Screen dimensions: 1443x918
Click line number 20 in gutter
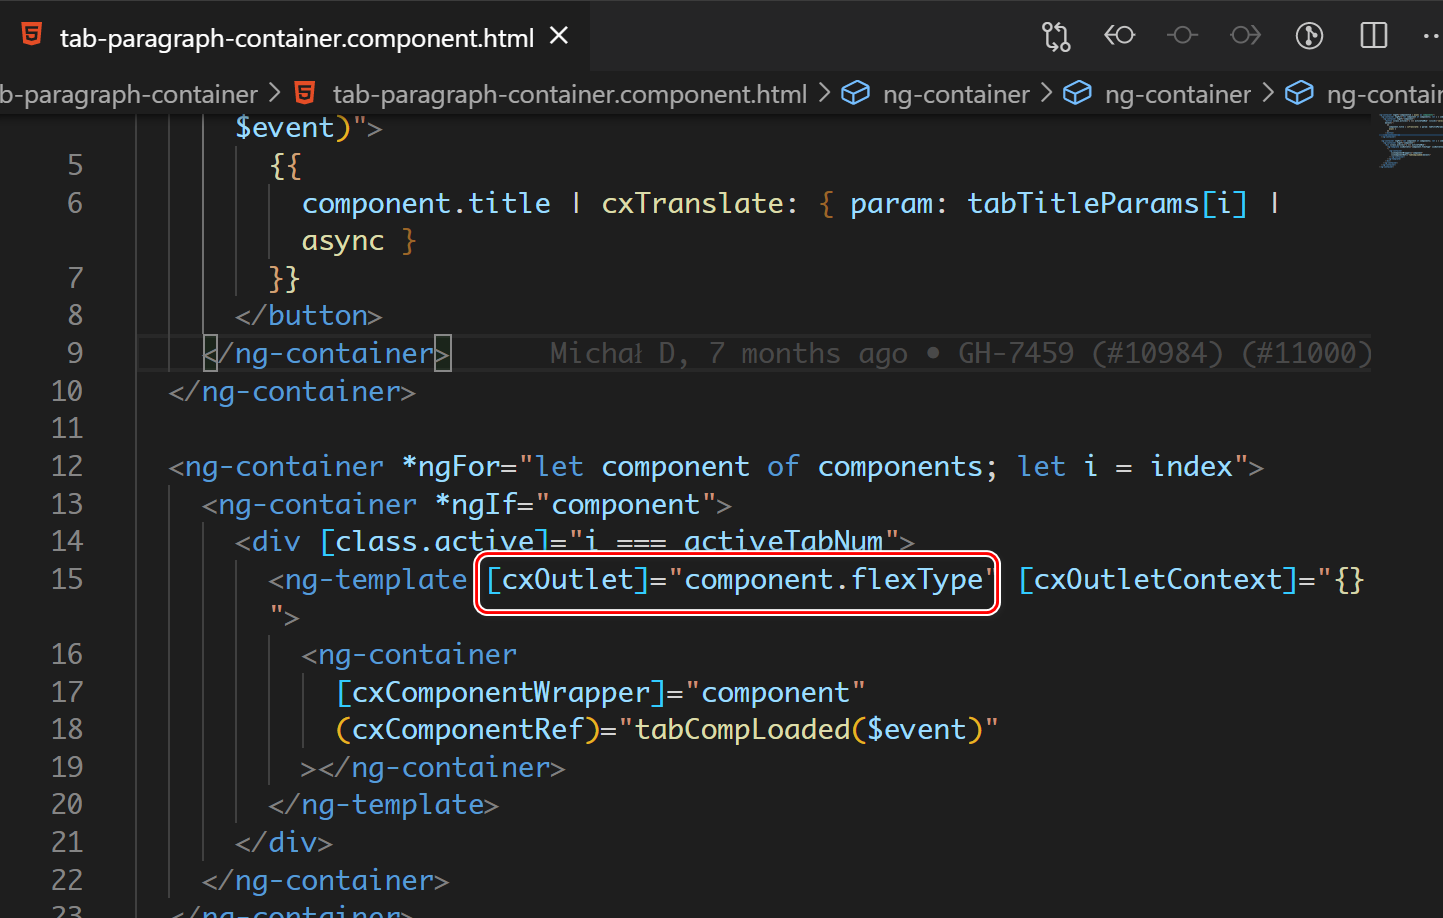coord(67,804)
